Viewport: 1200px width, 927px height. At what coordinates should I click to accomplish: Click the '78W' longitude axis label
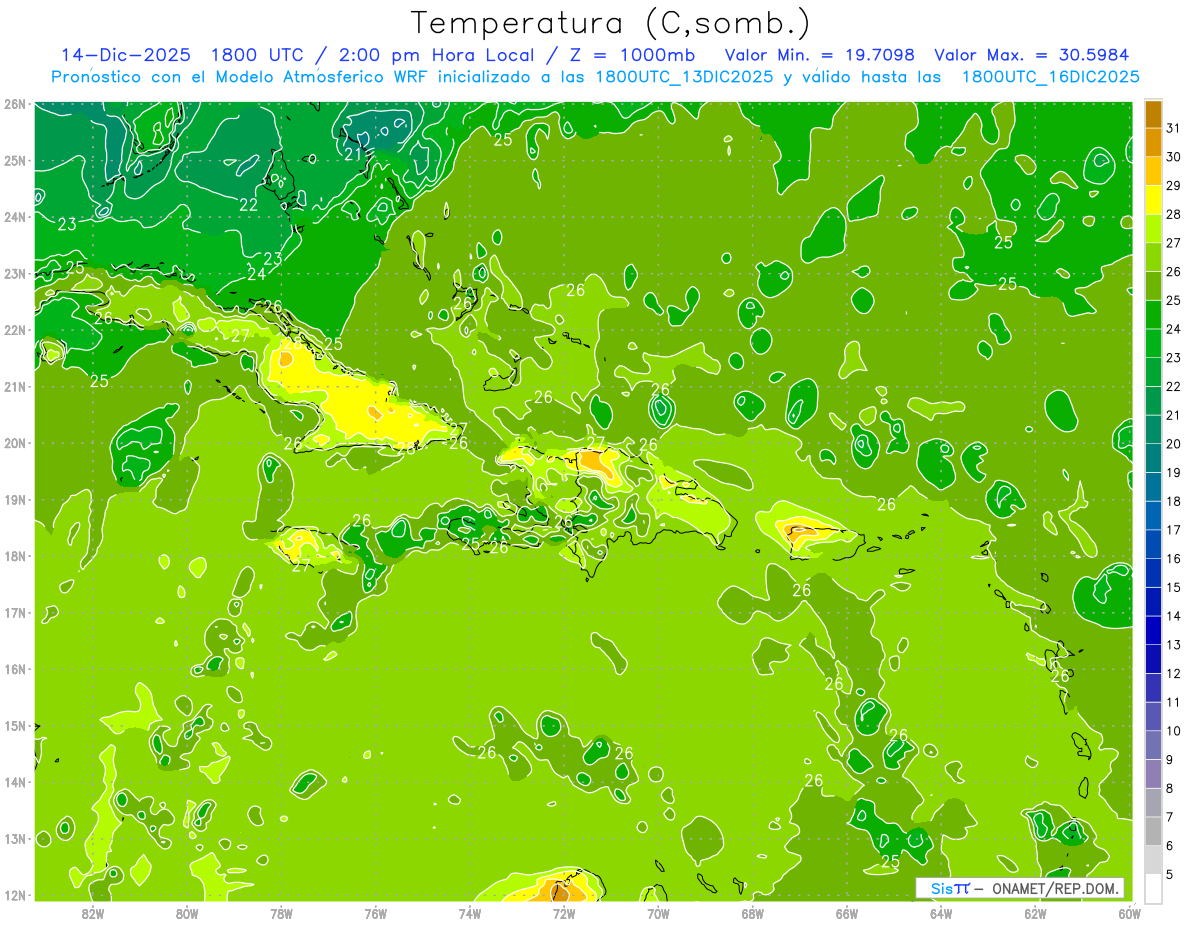click(281, 913)
